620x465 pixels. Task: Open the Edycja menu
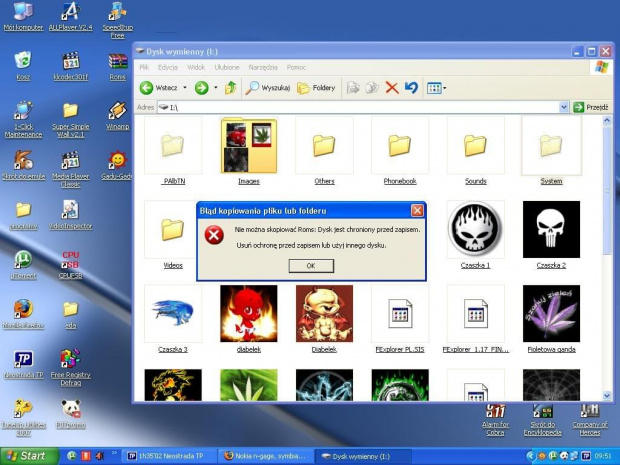167,67
